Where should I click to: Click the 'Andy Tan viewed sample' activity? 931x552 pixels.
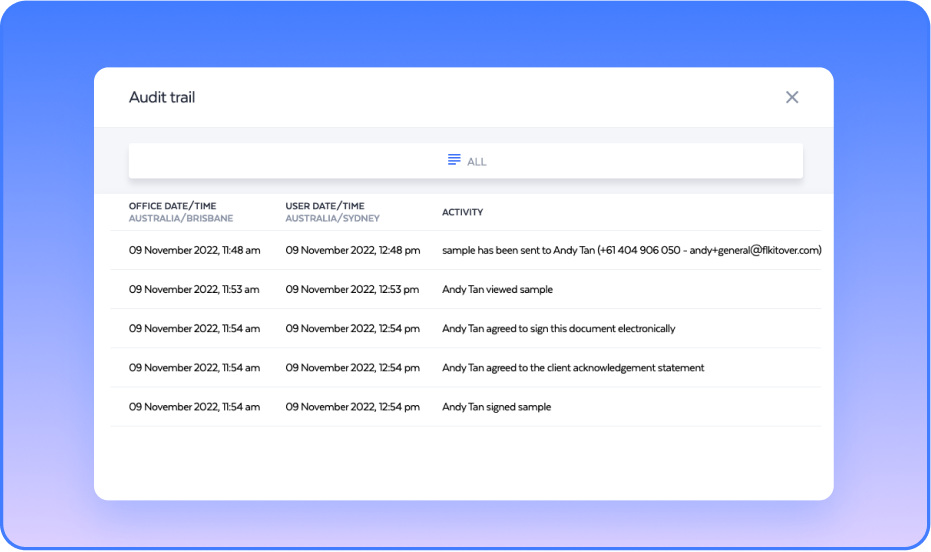click(497, 290)
